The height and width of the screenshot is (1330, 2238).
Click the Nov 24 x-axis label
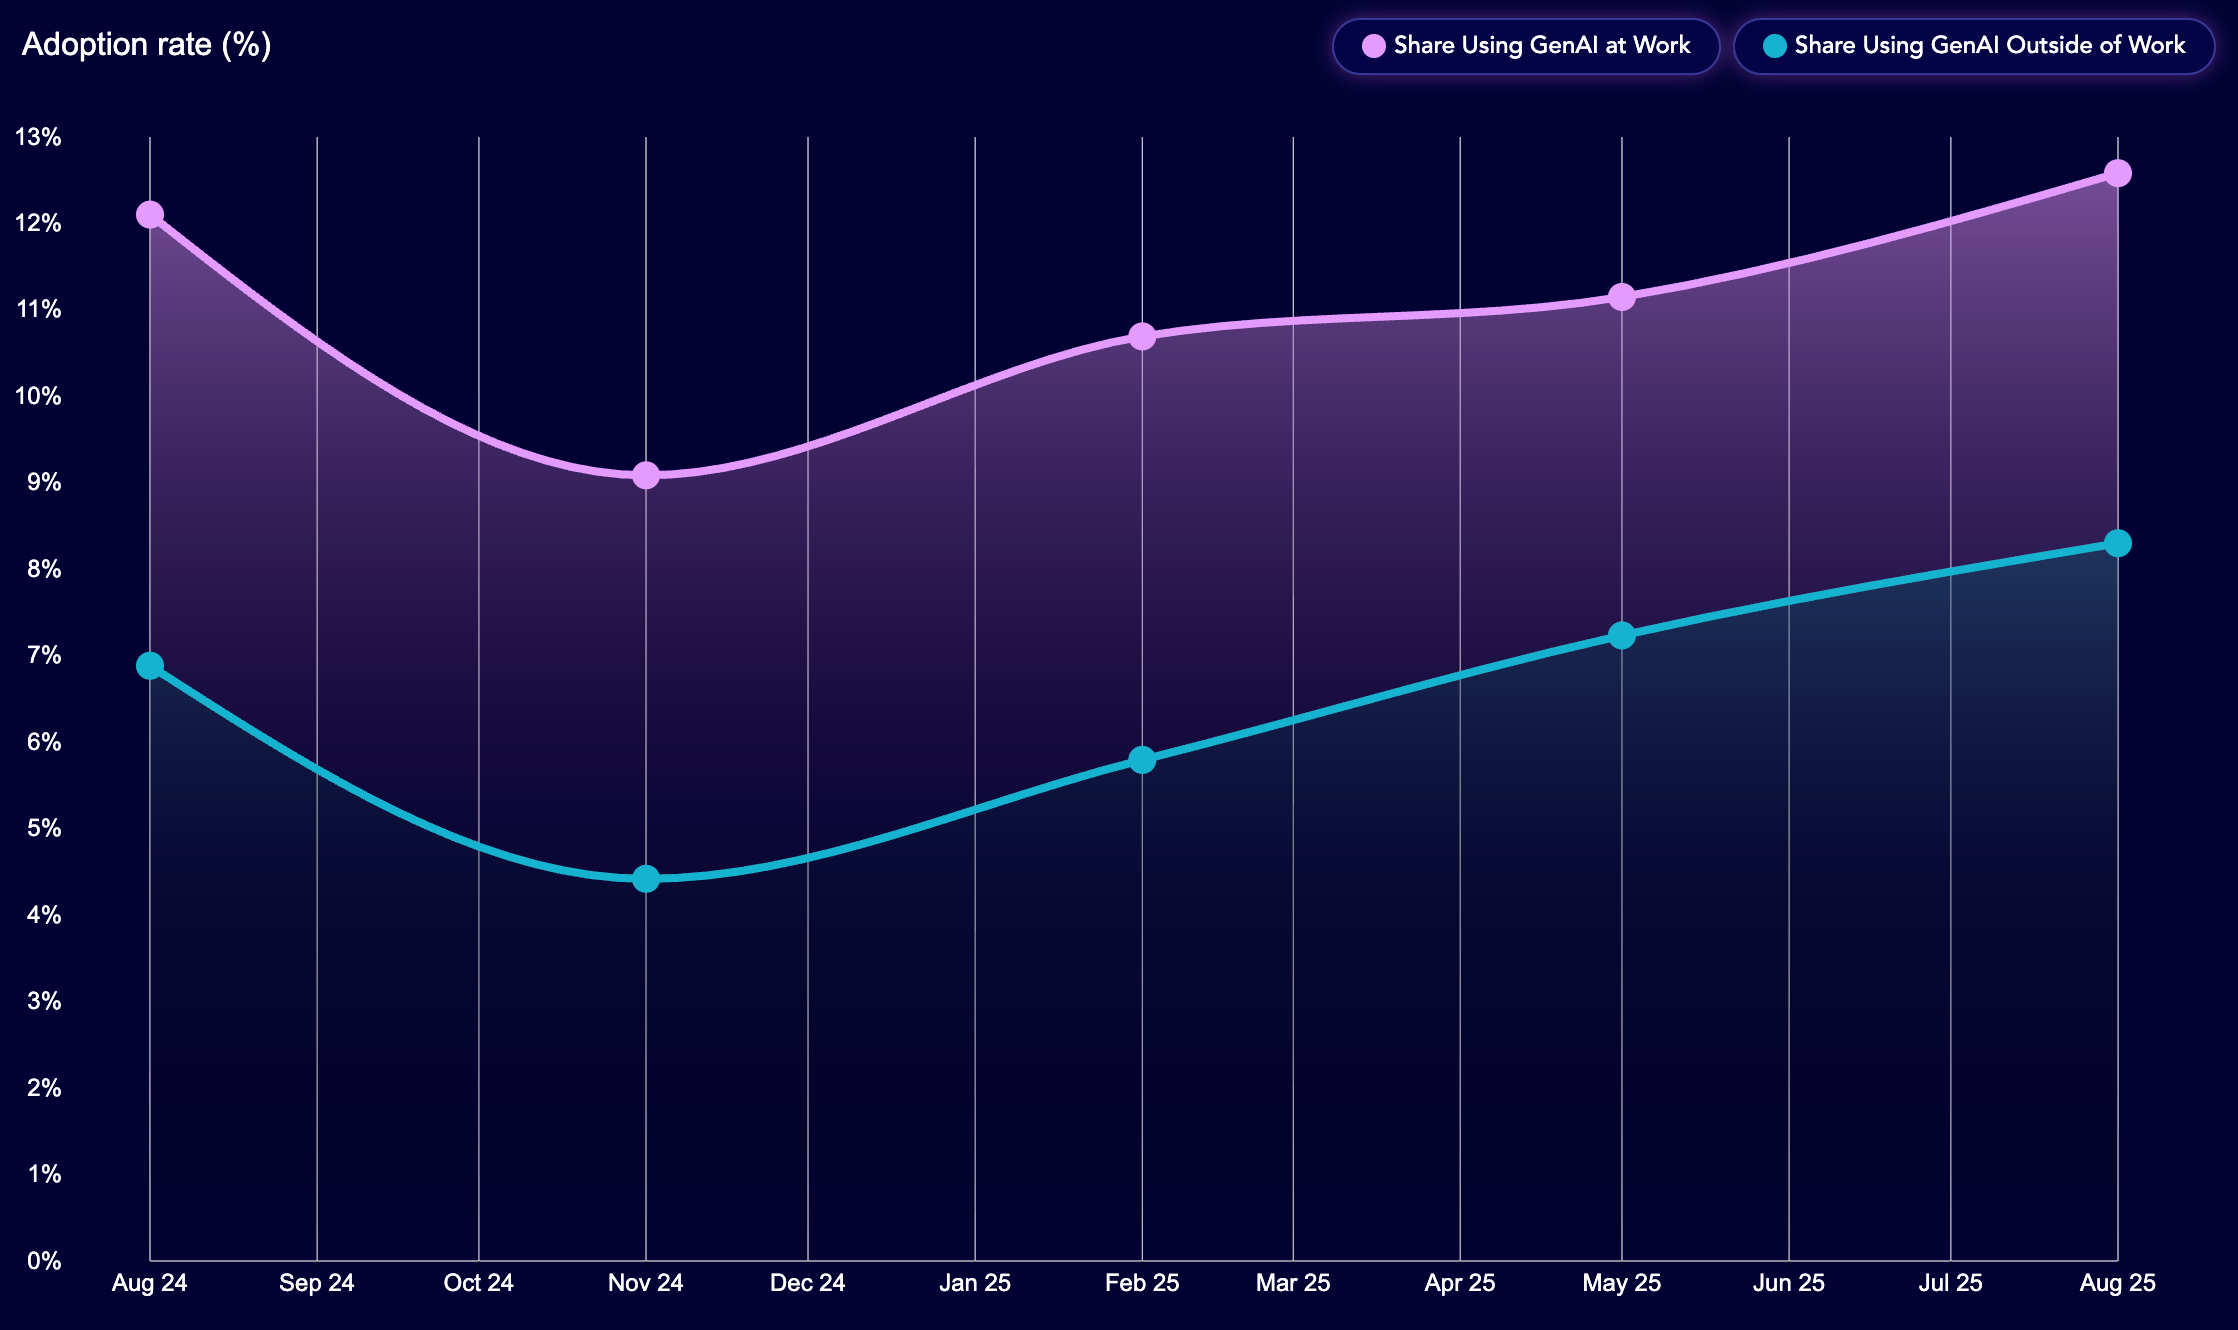click(x=646, y=1283)
